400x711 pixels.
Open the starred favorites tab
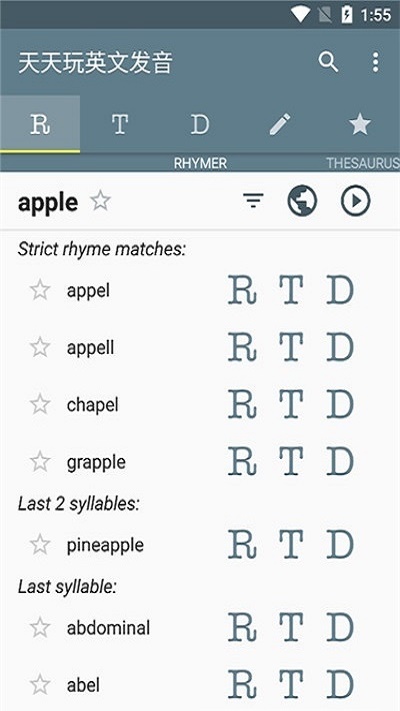[x=360, y=124]
